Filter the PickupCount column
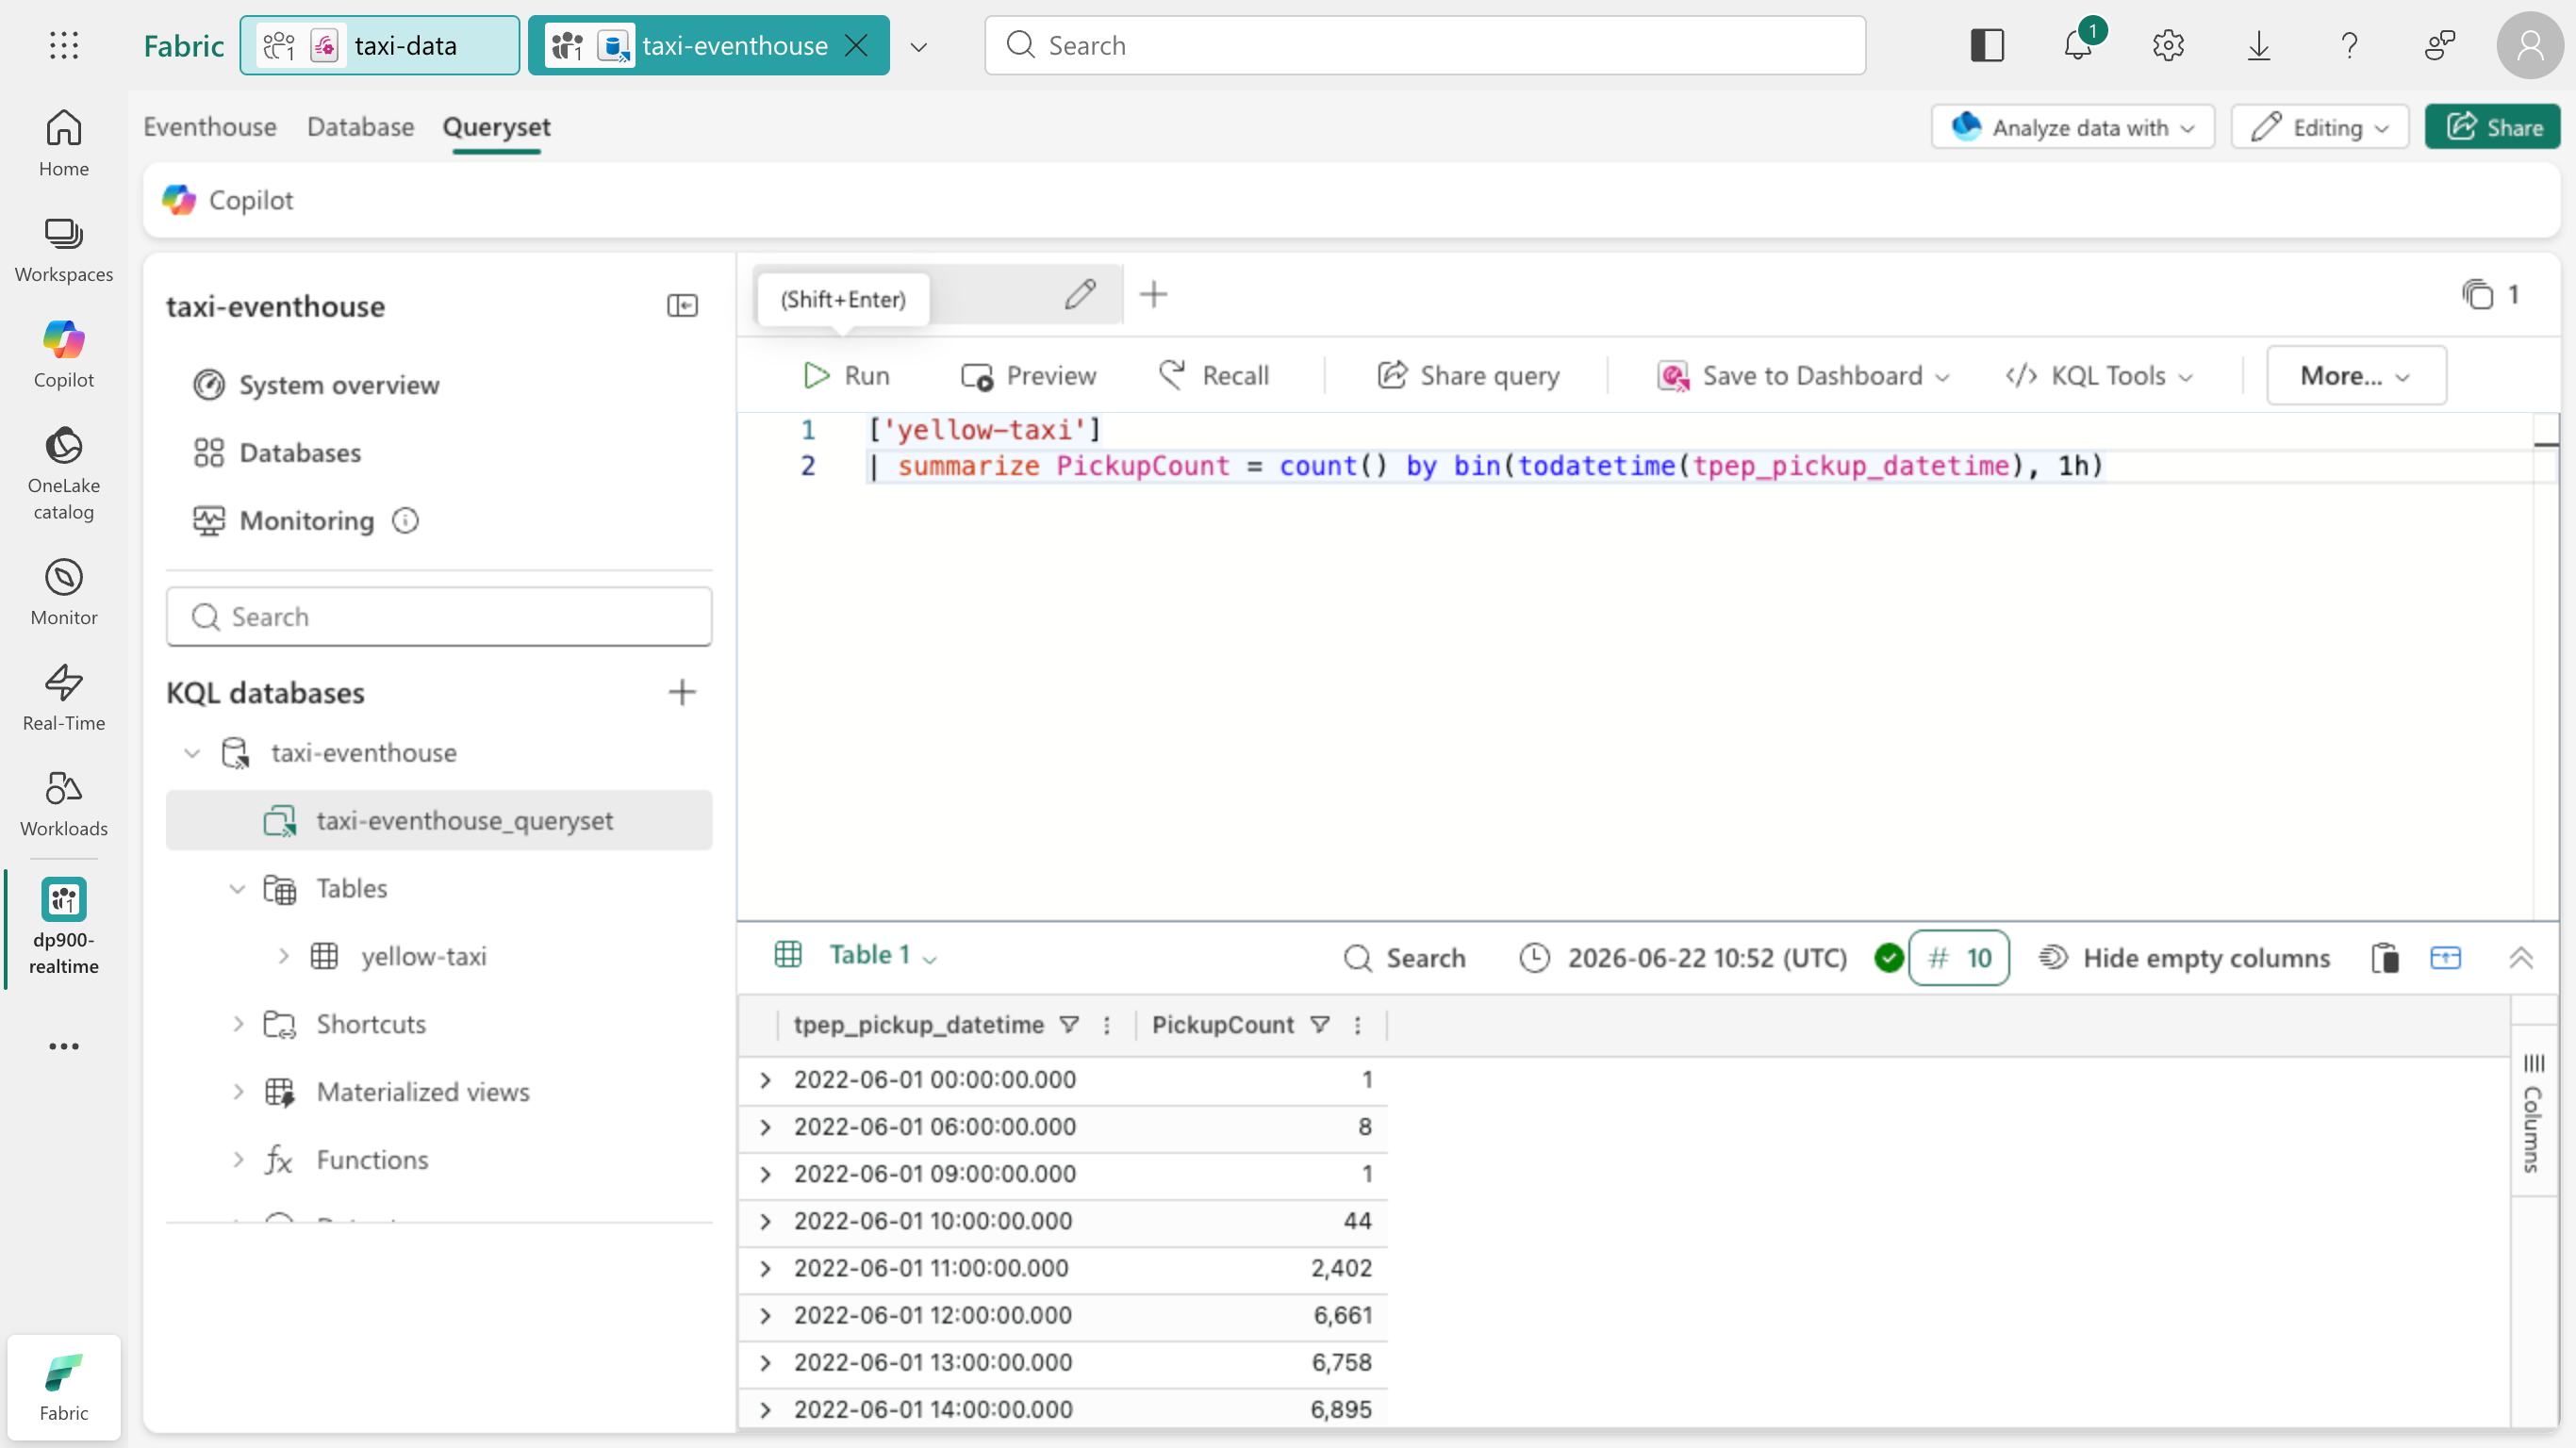Viewport: 2576px width, 1448px height. (1320, 1024)
